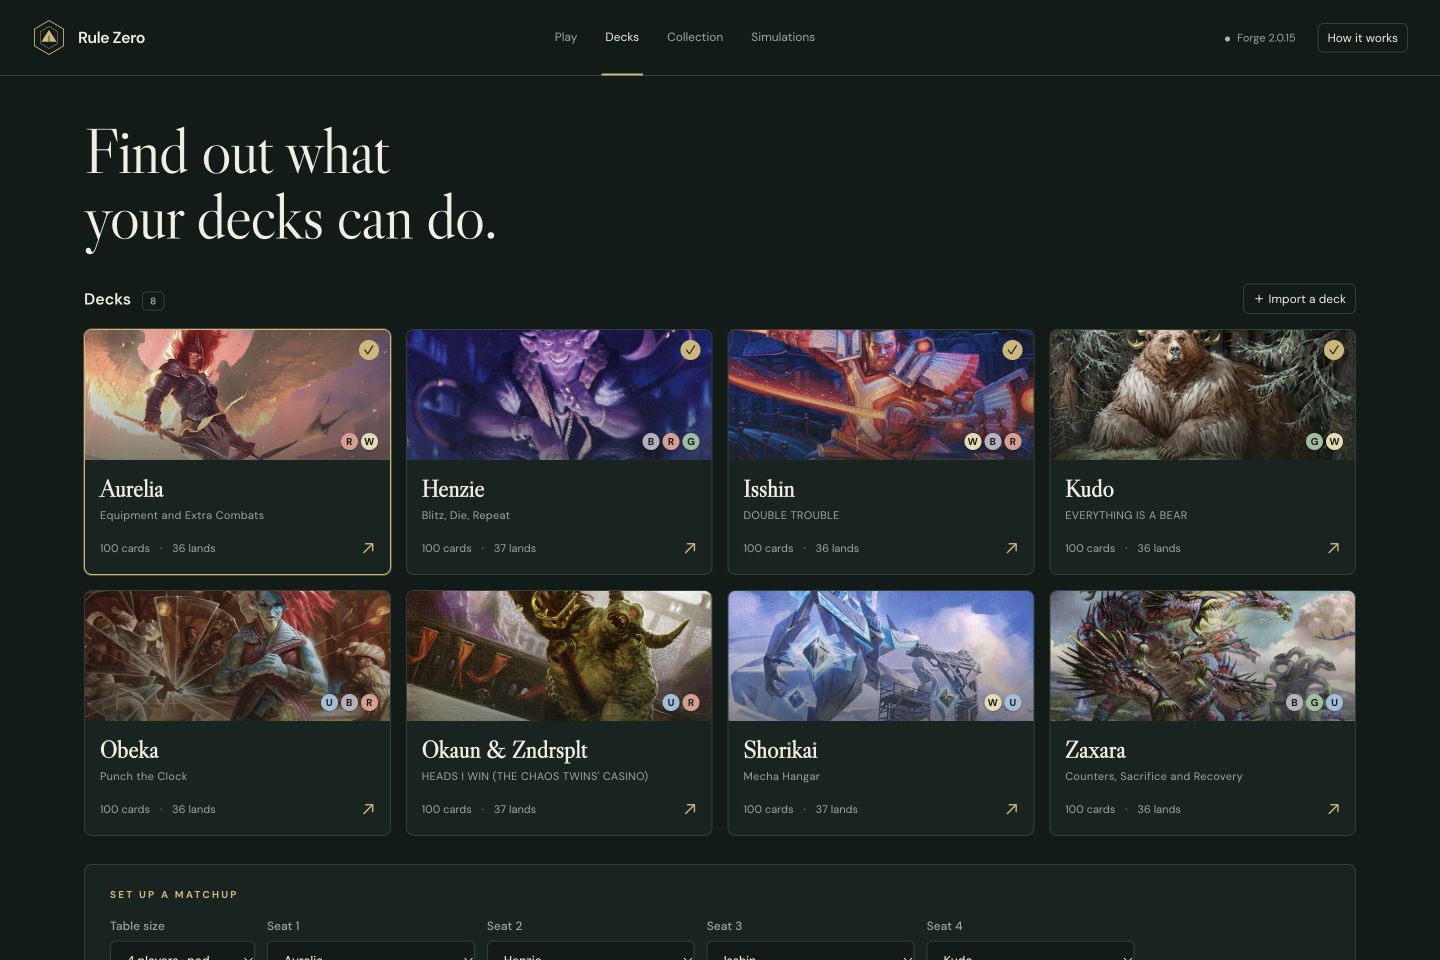The width and height of the screenshot is (1440, 960).
Task: Click the blue U mana badge on Obeka
Action: tap(329, 702)
